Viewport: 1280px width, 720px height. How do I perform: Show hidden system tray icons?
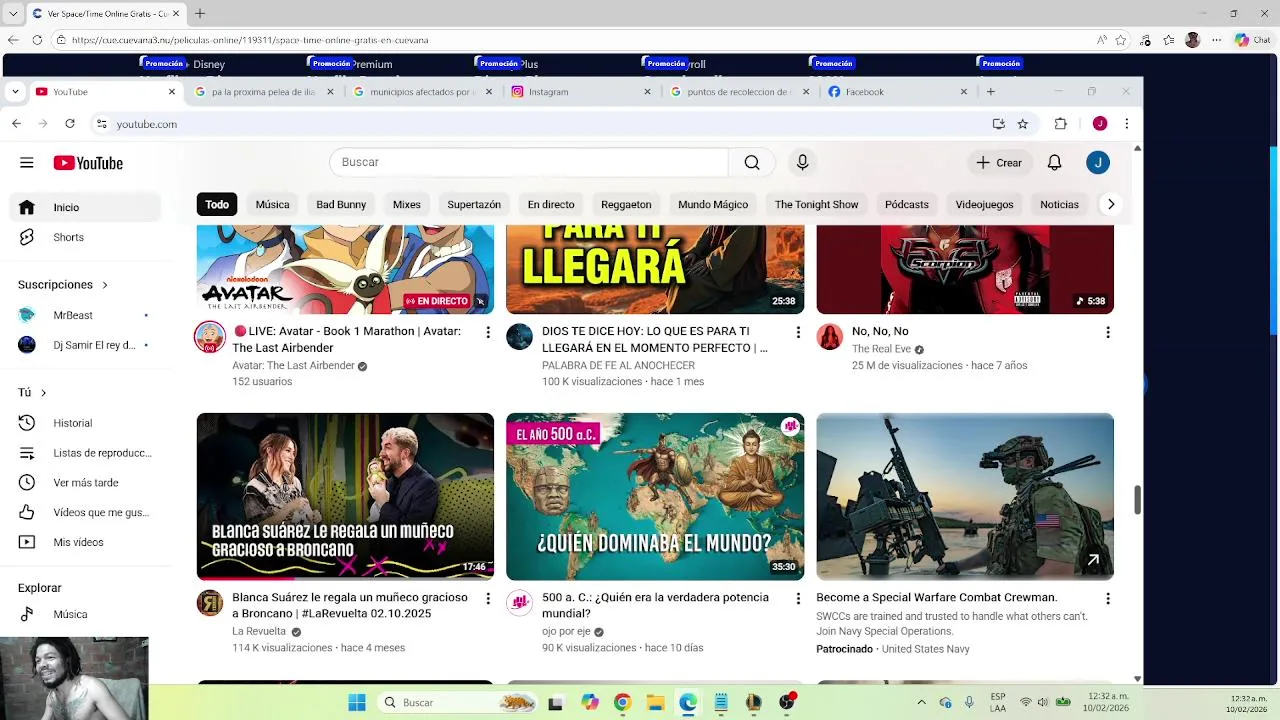922,703
